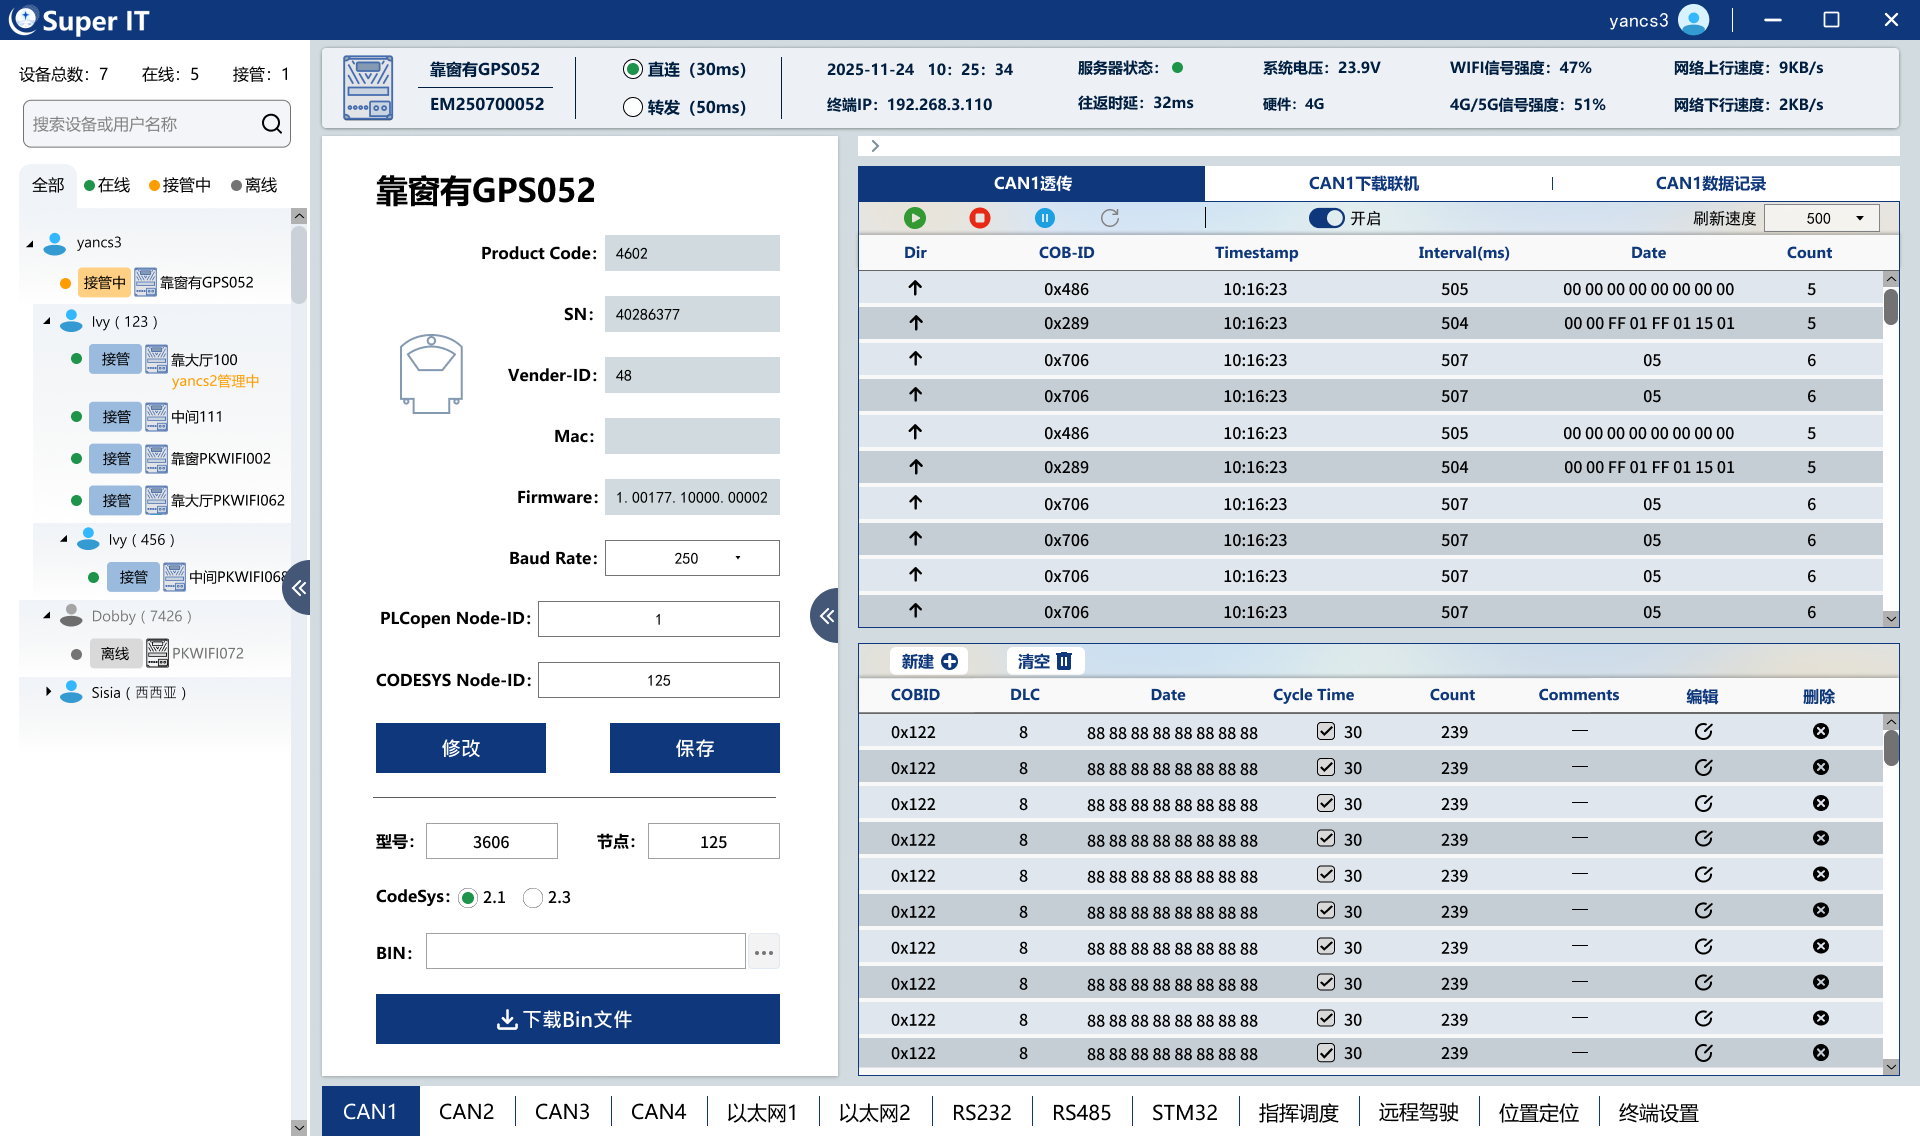Clear the COBID list with the 清空 trash icon
Screen dimensions: 1920x1136
1045,661
